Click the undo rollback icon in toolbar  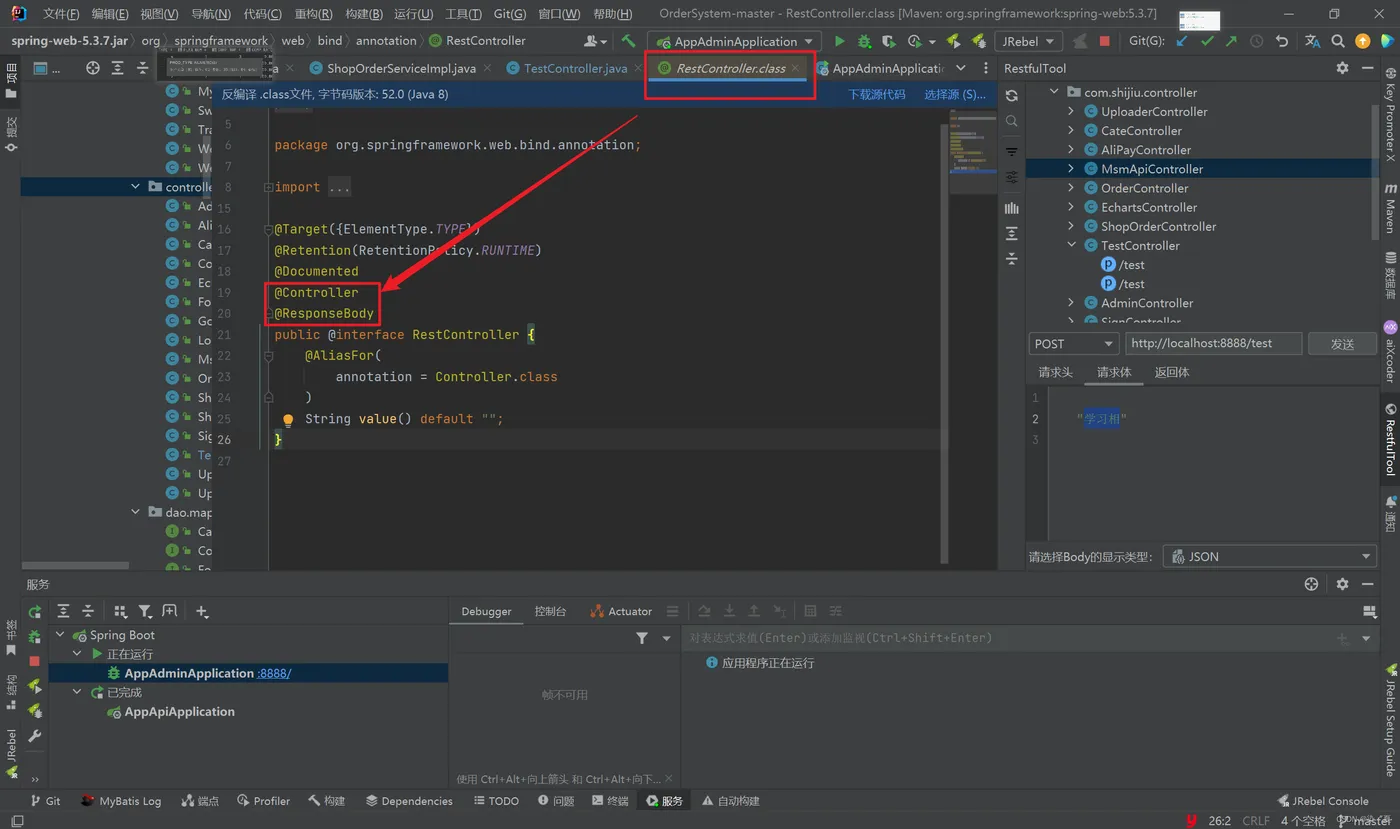[1282, 41]
